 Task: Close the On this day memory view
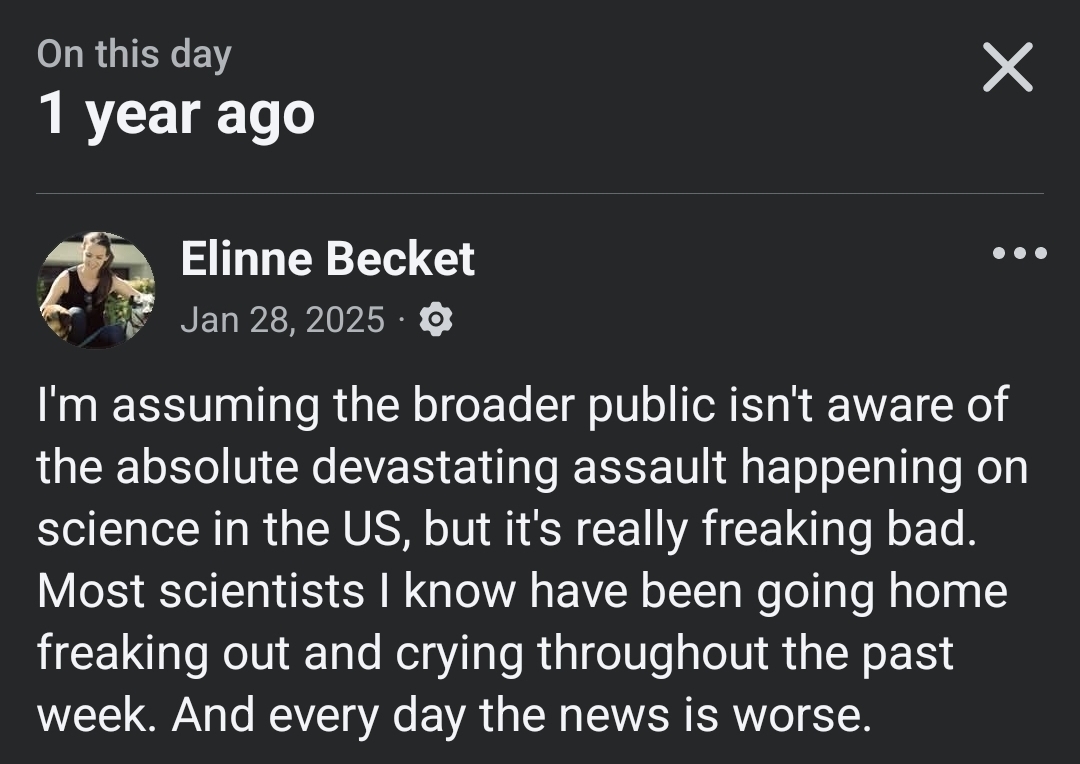[x=1007, y=69]
